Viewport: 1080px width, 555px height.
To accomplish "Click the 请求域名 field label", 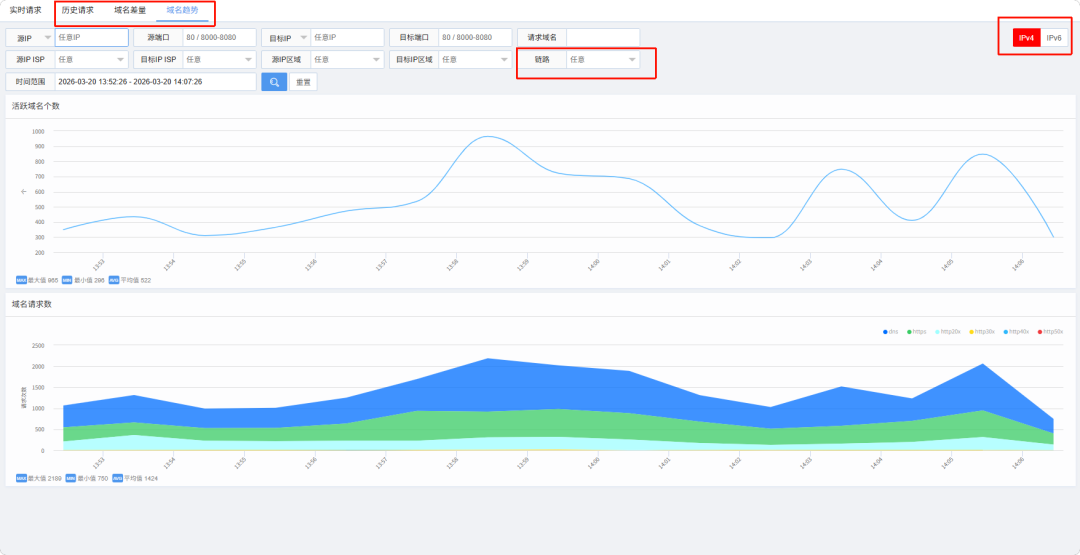I will click(542, 38).
